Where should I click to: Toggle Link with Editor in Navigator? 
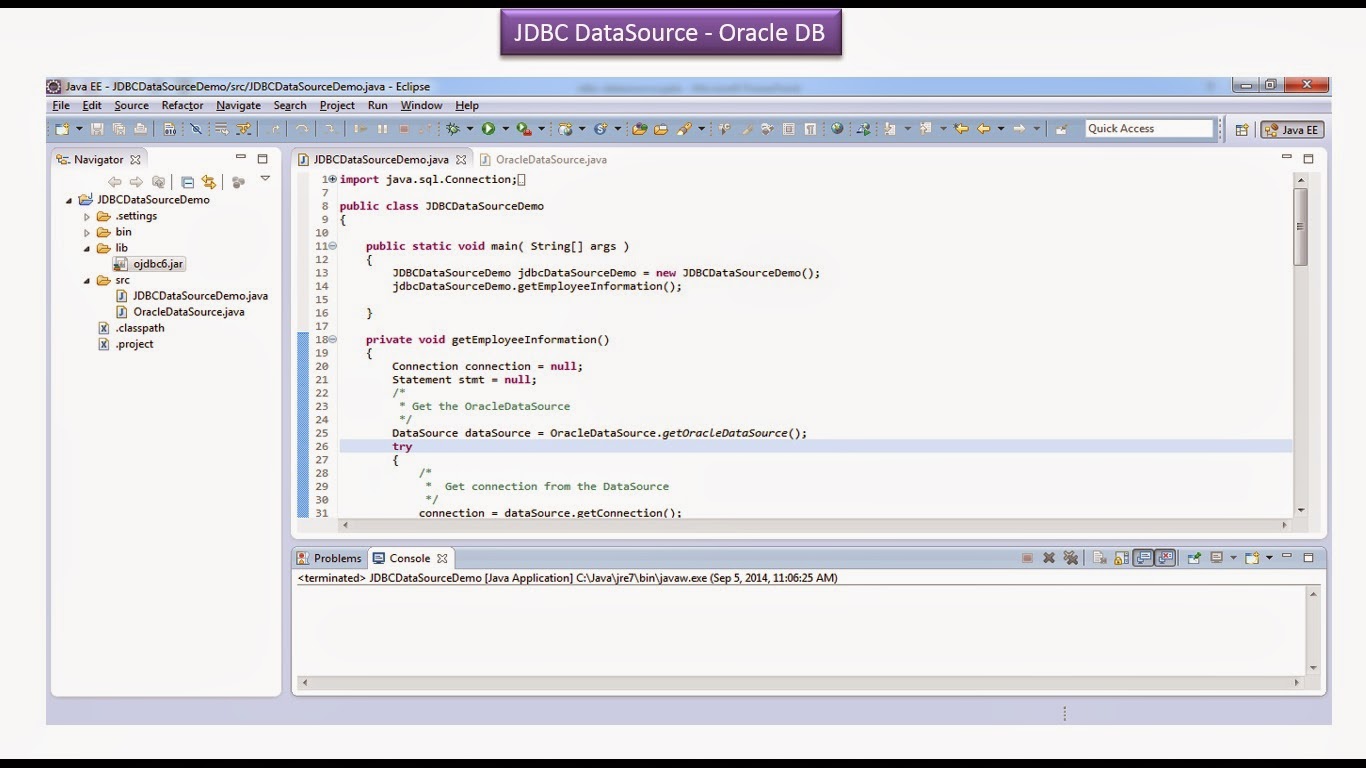(x=208, y=182)
